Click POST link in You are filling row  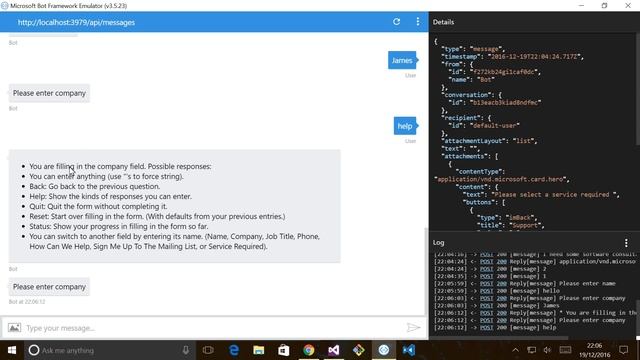486,313
